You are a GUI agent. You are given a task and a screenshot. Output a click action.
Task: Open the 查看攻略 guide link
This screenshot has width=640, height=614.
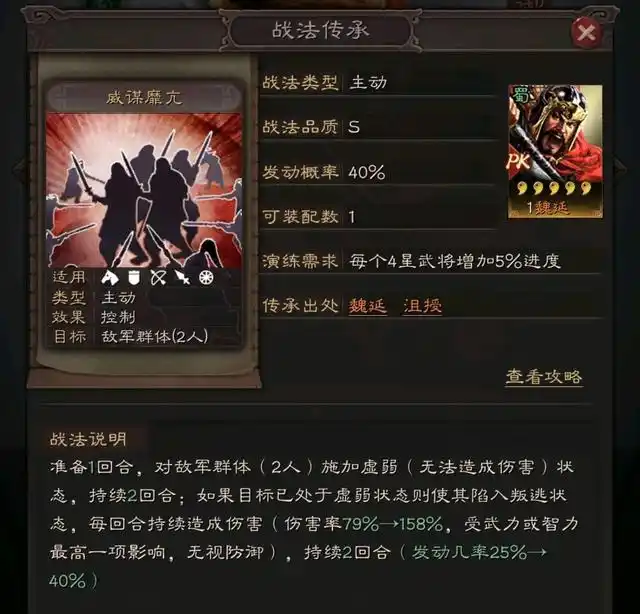(x=544, y=376)
